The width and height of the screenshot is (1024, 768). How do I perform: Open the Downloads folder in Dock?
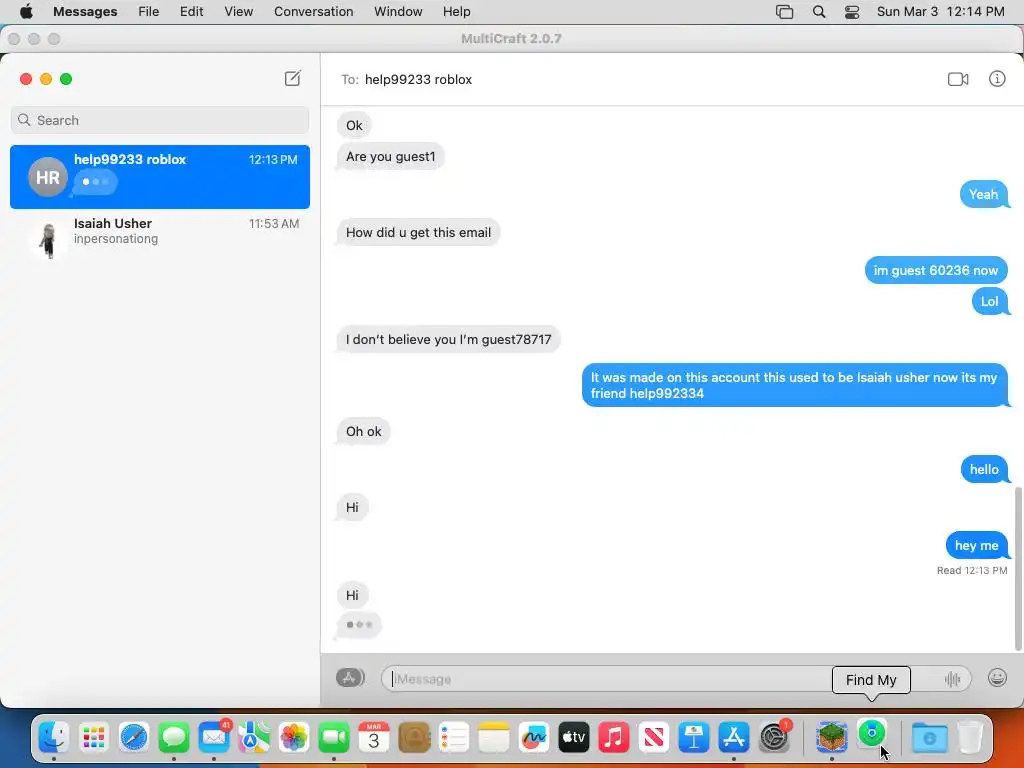[x=929, y=738]
